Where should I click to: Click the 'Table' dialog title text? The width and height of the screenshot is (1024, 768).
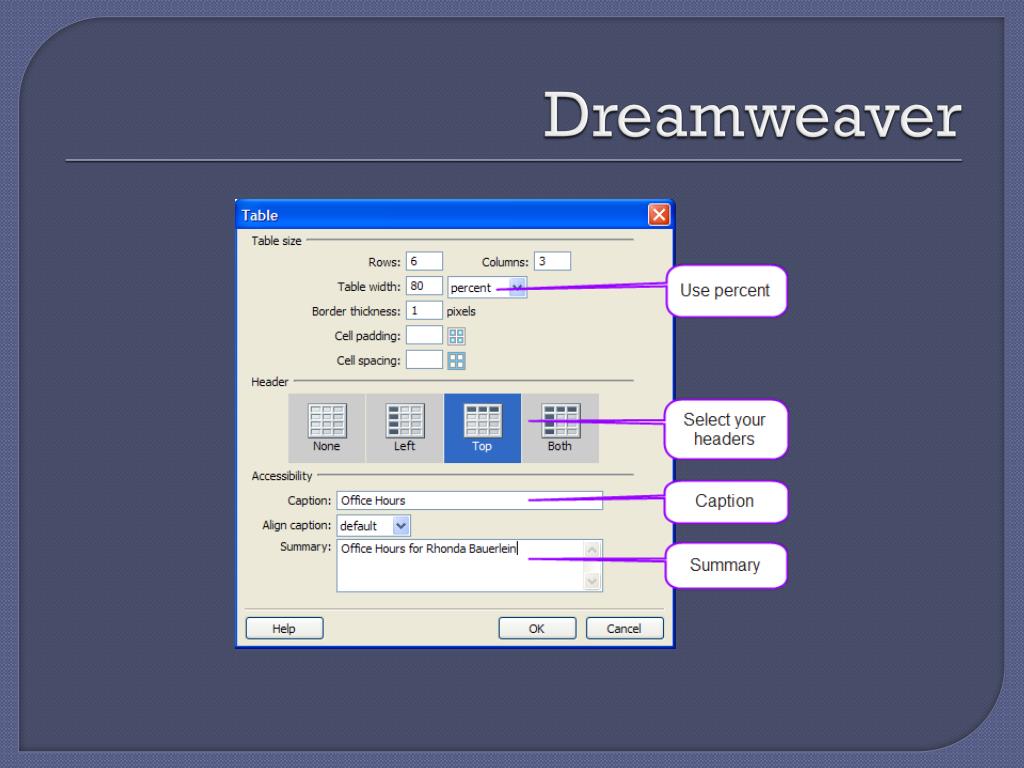click(x=260, y=216)
